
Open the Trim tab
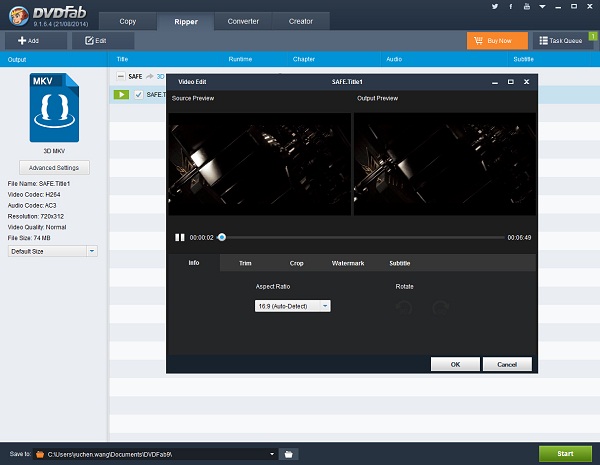(245, 263)
